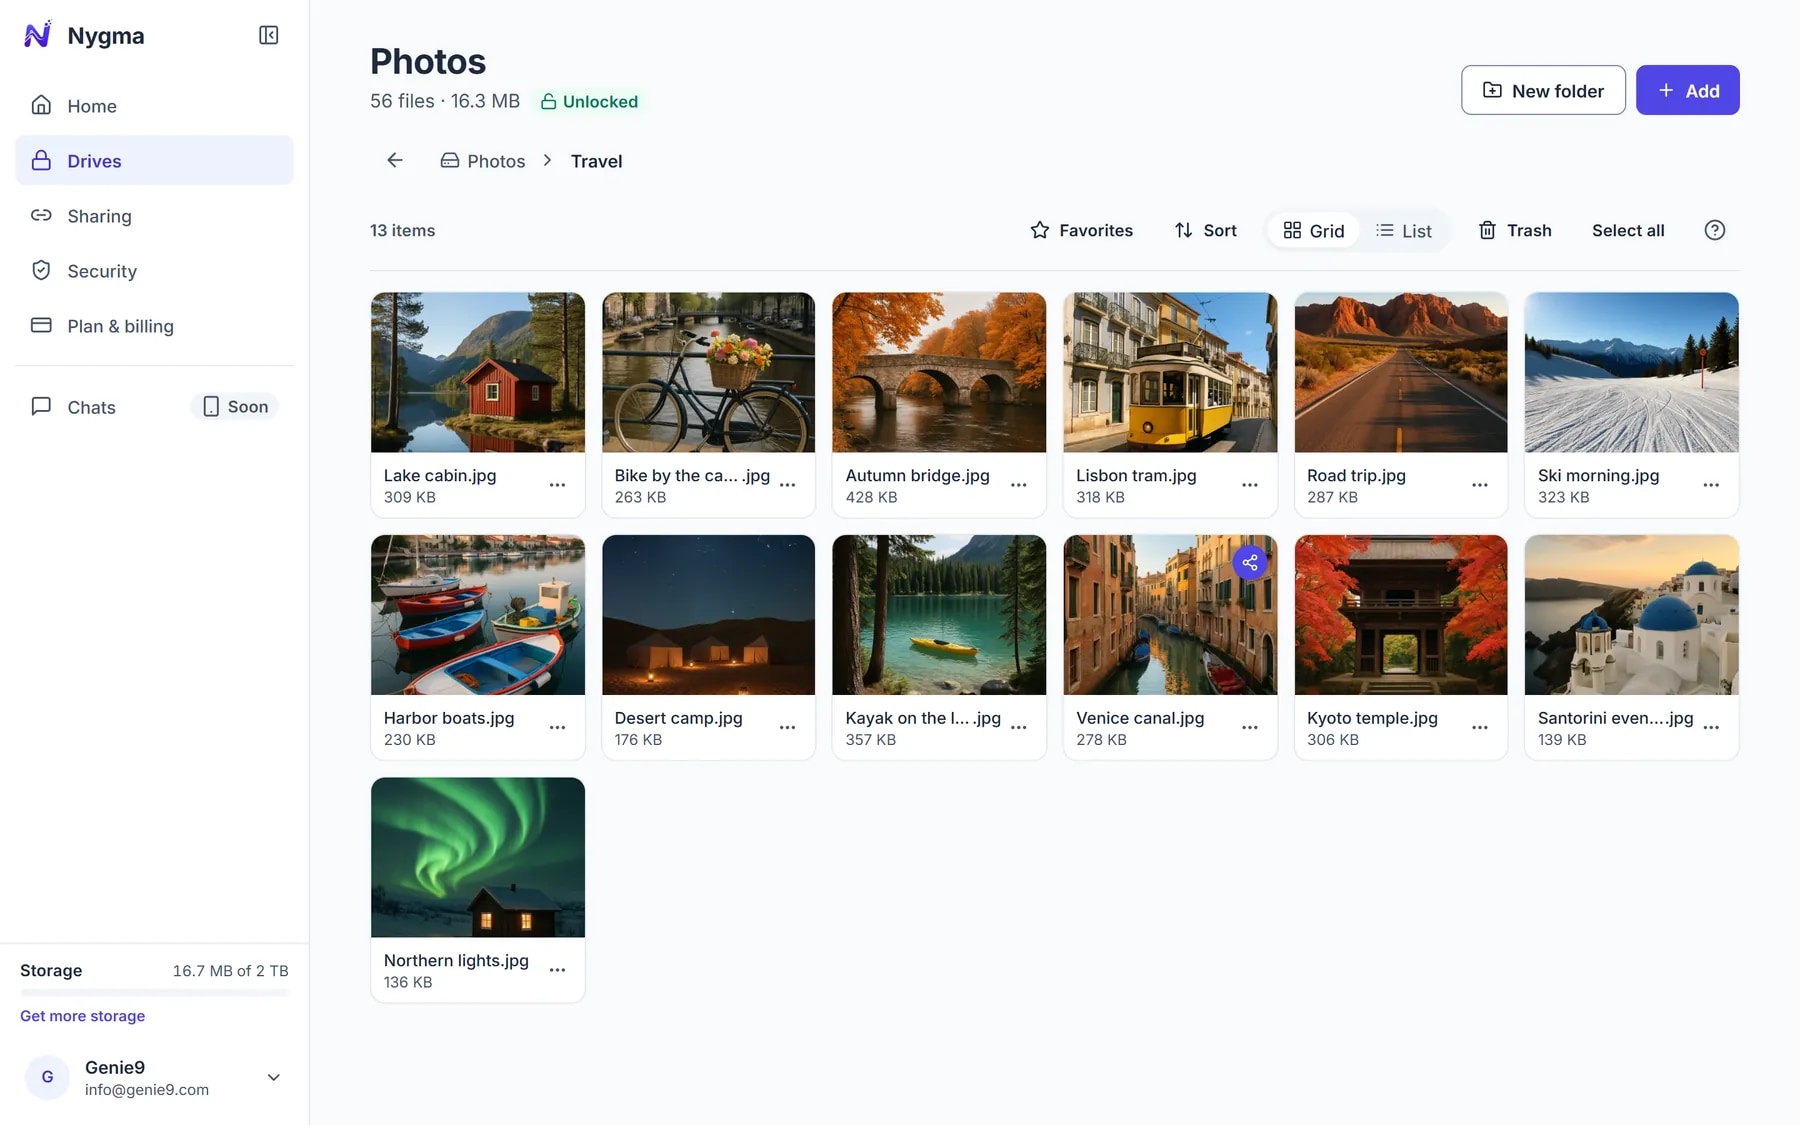Open more options for Ski morning.jpg
The image size is (1800, 1125).
click(x=1710, y=485)
